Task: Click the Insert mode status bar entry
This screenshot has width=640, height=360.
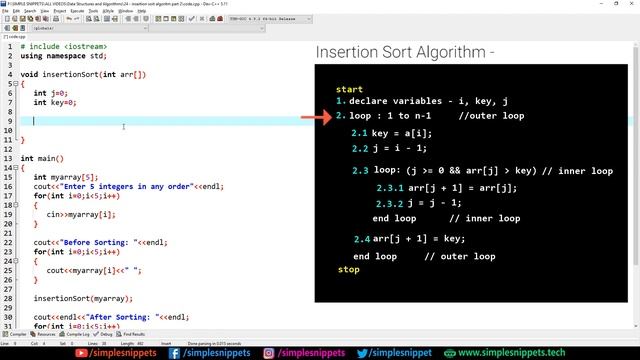Action: [166, 344]
